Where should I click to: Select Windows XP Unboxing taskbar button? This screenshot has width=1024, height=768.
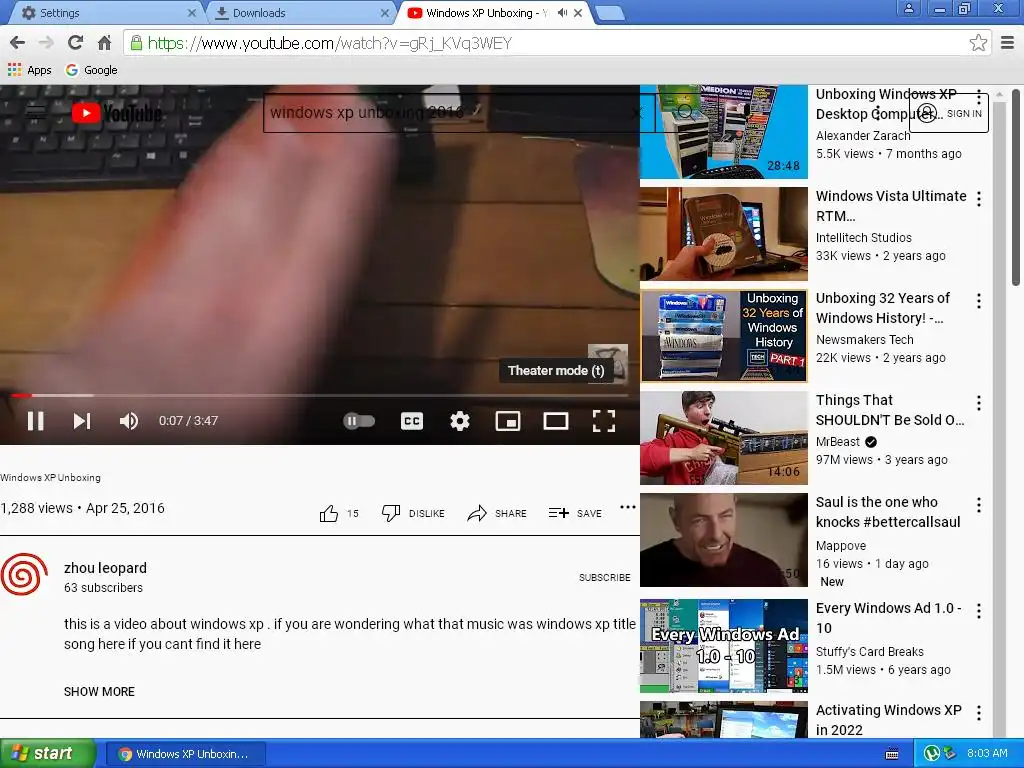185,754
